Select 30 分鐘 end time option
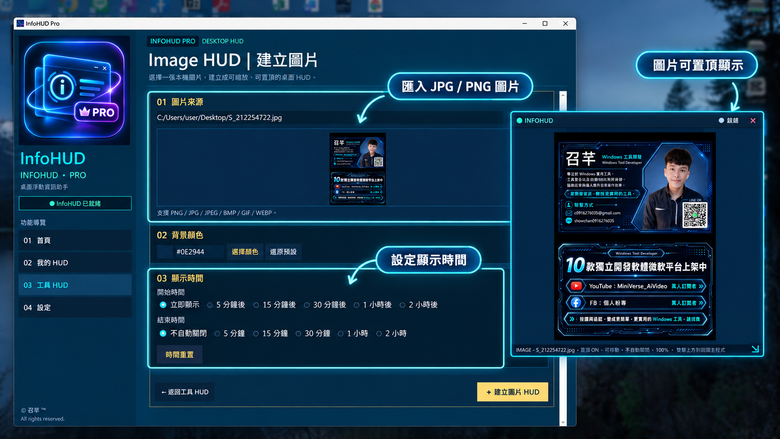The height and width of the screenshot is (439, 780). (x=313, y=333)
